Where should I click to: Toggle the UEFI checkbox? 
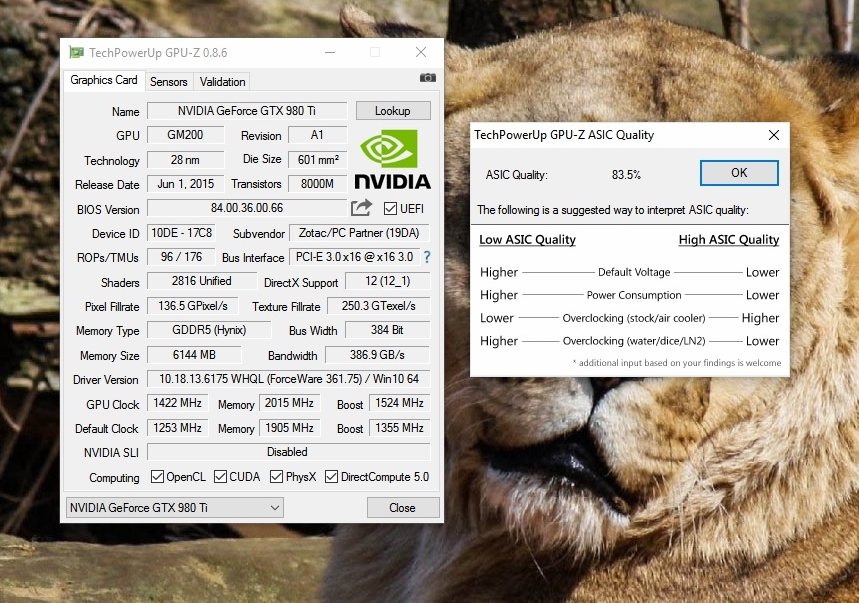click(390, 209)
